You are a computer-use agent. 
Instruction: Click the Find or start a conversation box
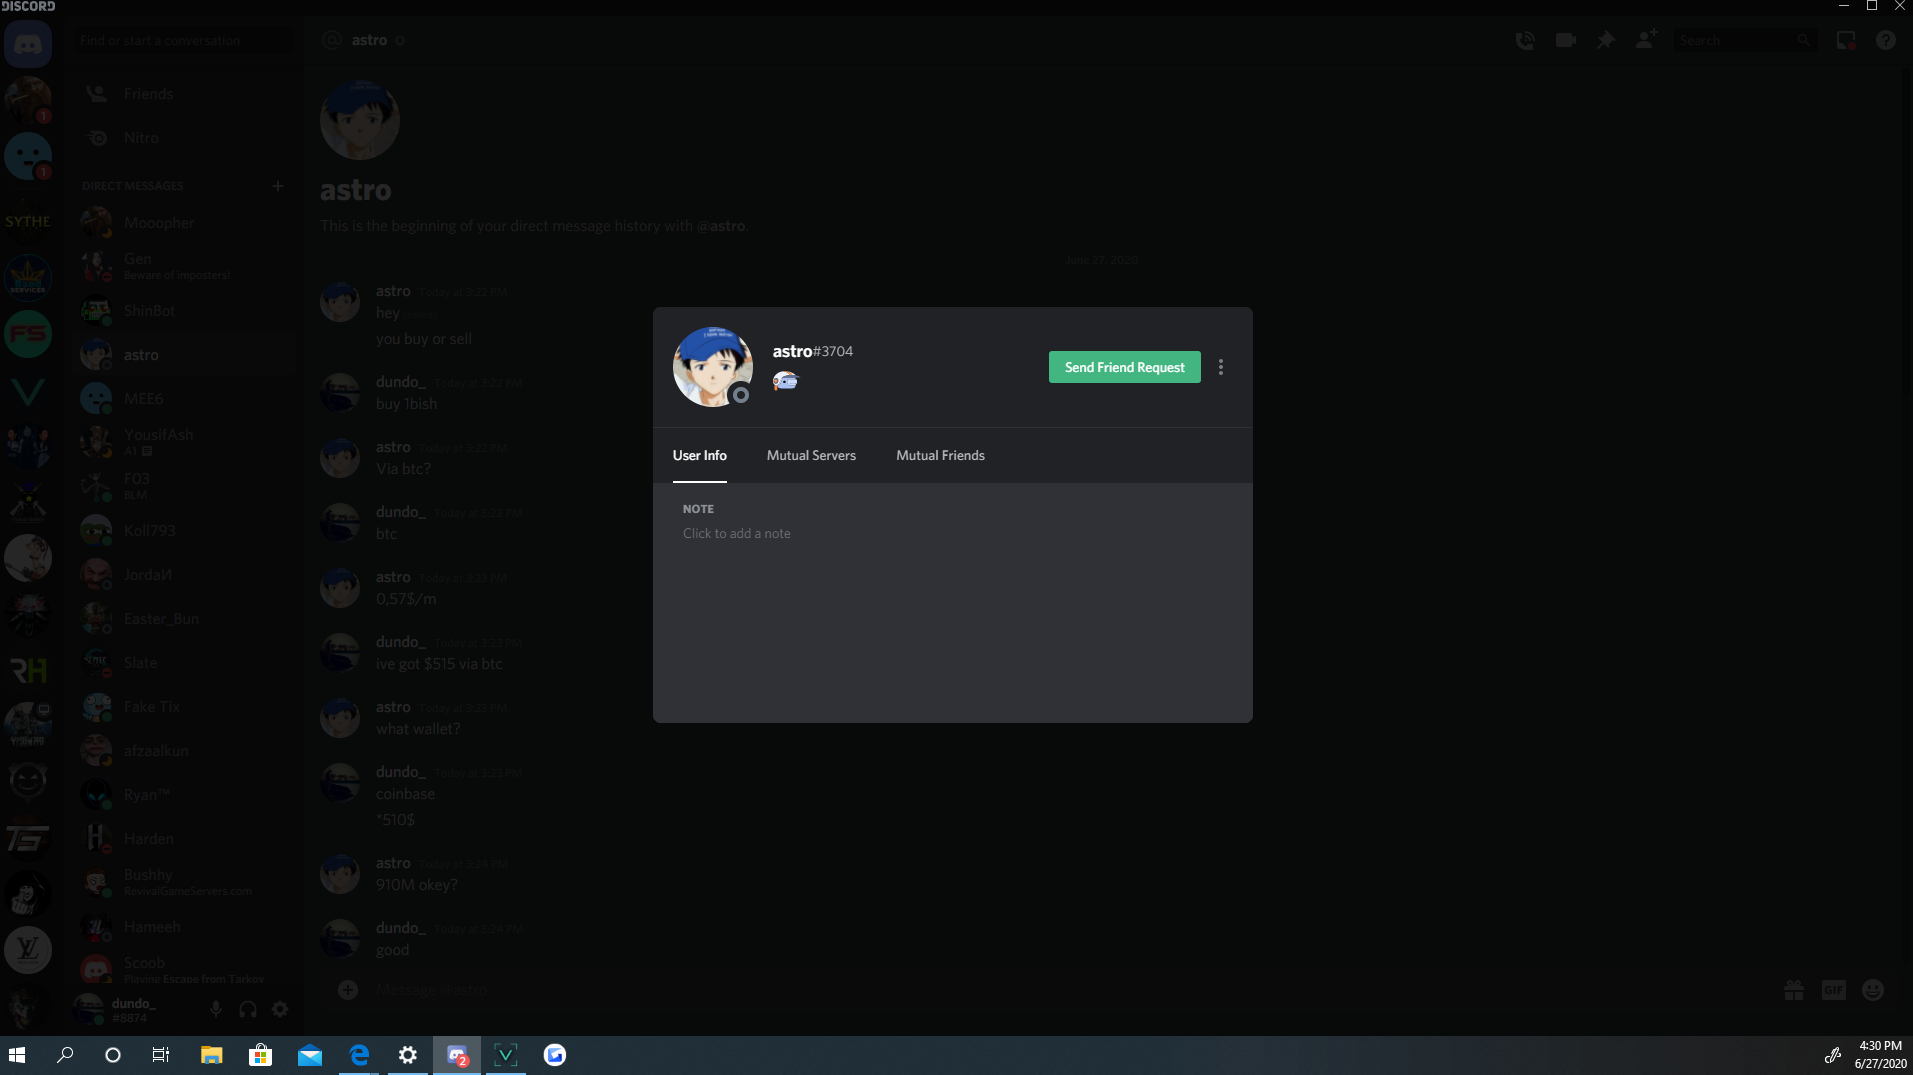tap(184, 41)
